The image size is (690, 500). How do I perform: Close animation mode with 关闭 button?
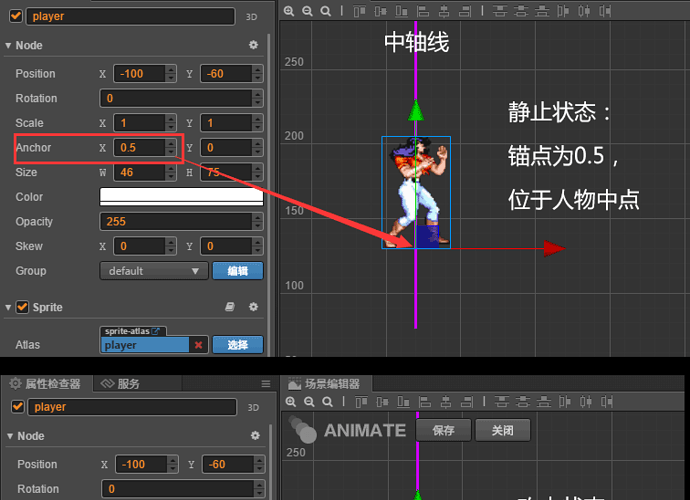pyautogui.click(x=503, y=430)
